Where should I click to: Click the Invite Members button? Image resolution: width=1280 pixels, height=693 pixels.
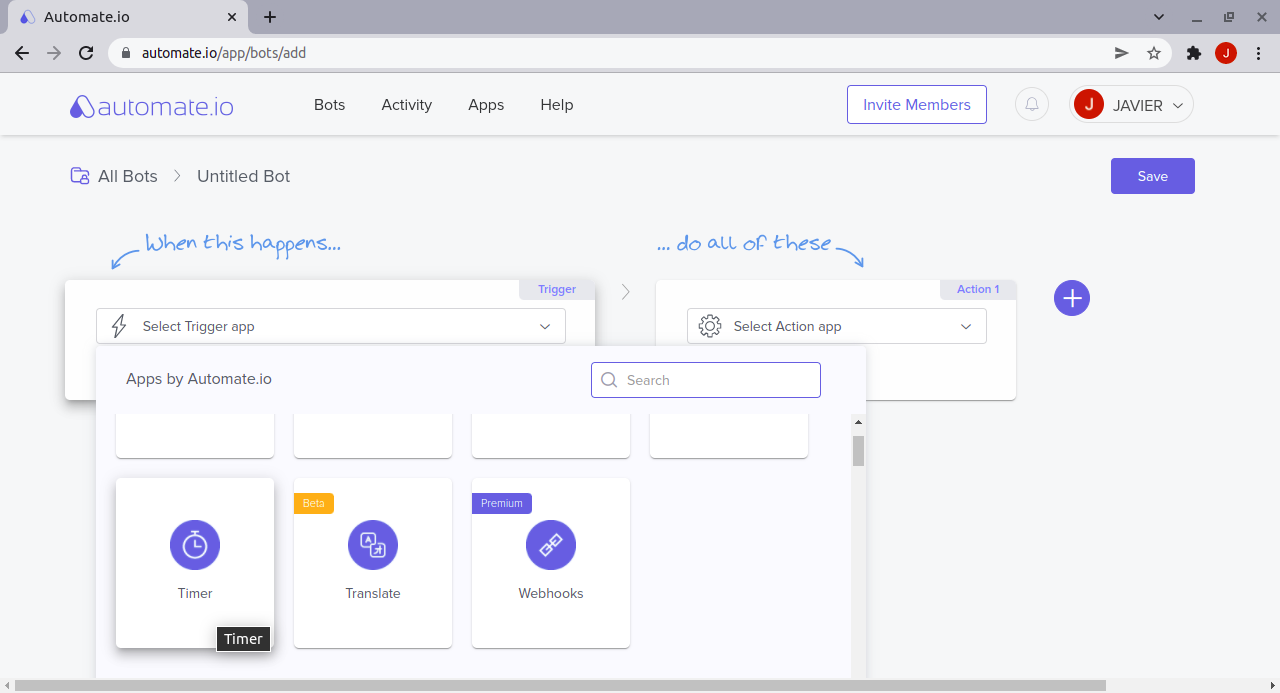tap(917, 105)
